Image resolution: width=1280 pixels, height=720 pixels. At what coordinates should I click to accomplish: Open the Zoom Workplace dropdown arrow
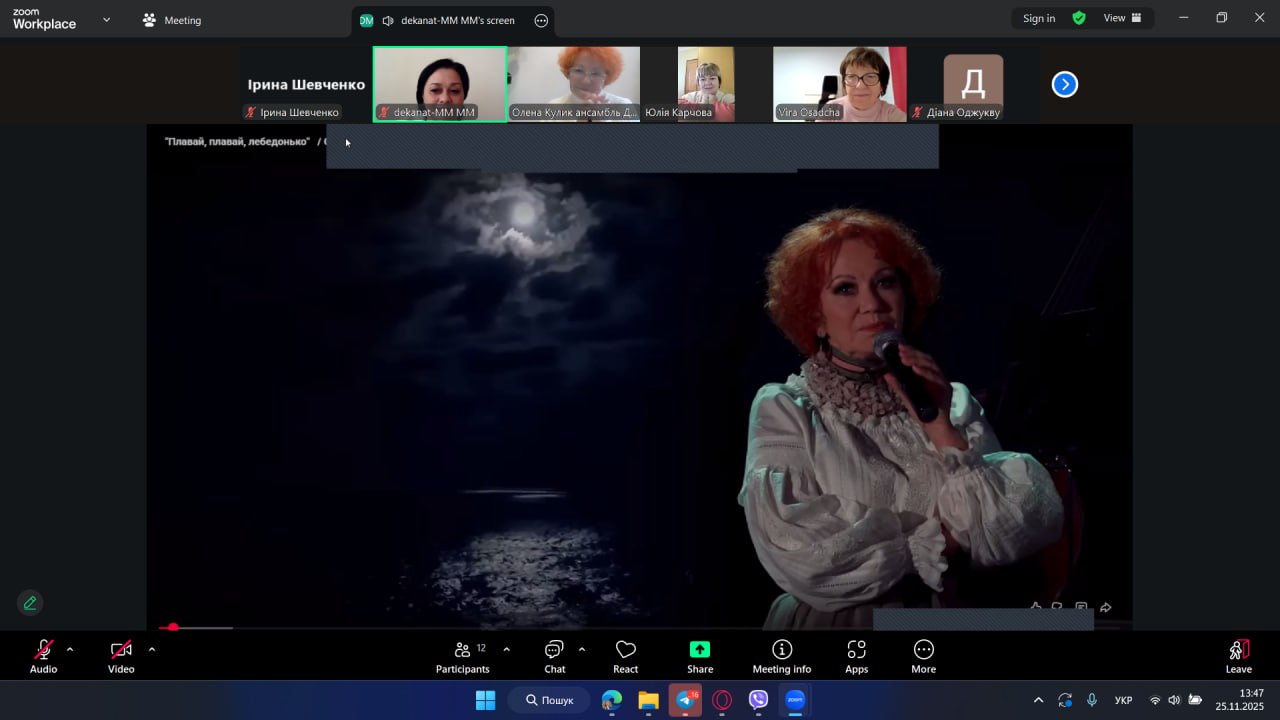tap(106, 19)
